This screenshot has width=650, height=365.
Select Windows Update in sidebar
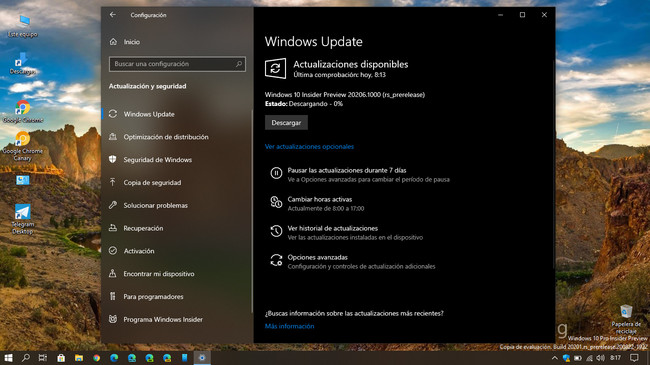(x=177, y=114)
